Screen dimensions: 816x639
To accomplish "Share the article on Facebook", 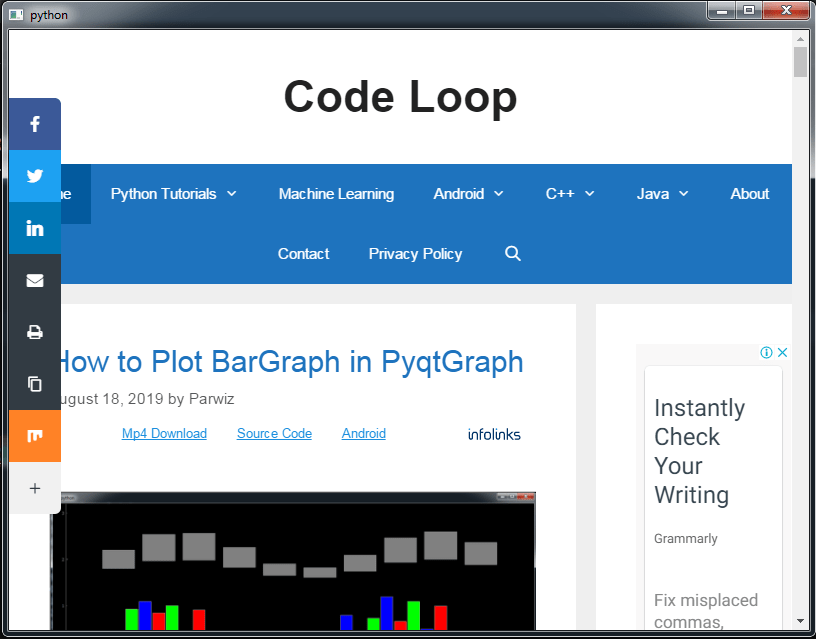I will [x=35, y=124].
